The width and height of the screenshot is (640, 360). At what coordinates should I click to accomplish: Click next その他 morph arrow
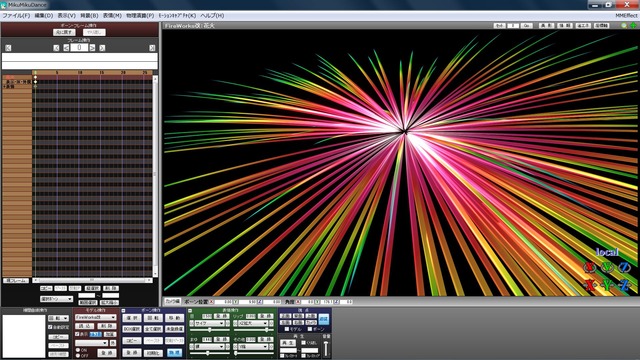click(x=271, y=347)
